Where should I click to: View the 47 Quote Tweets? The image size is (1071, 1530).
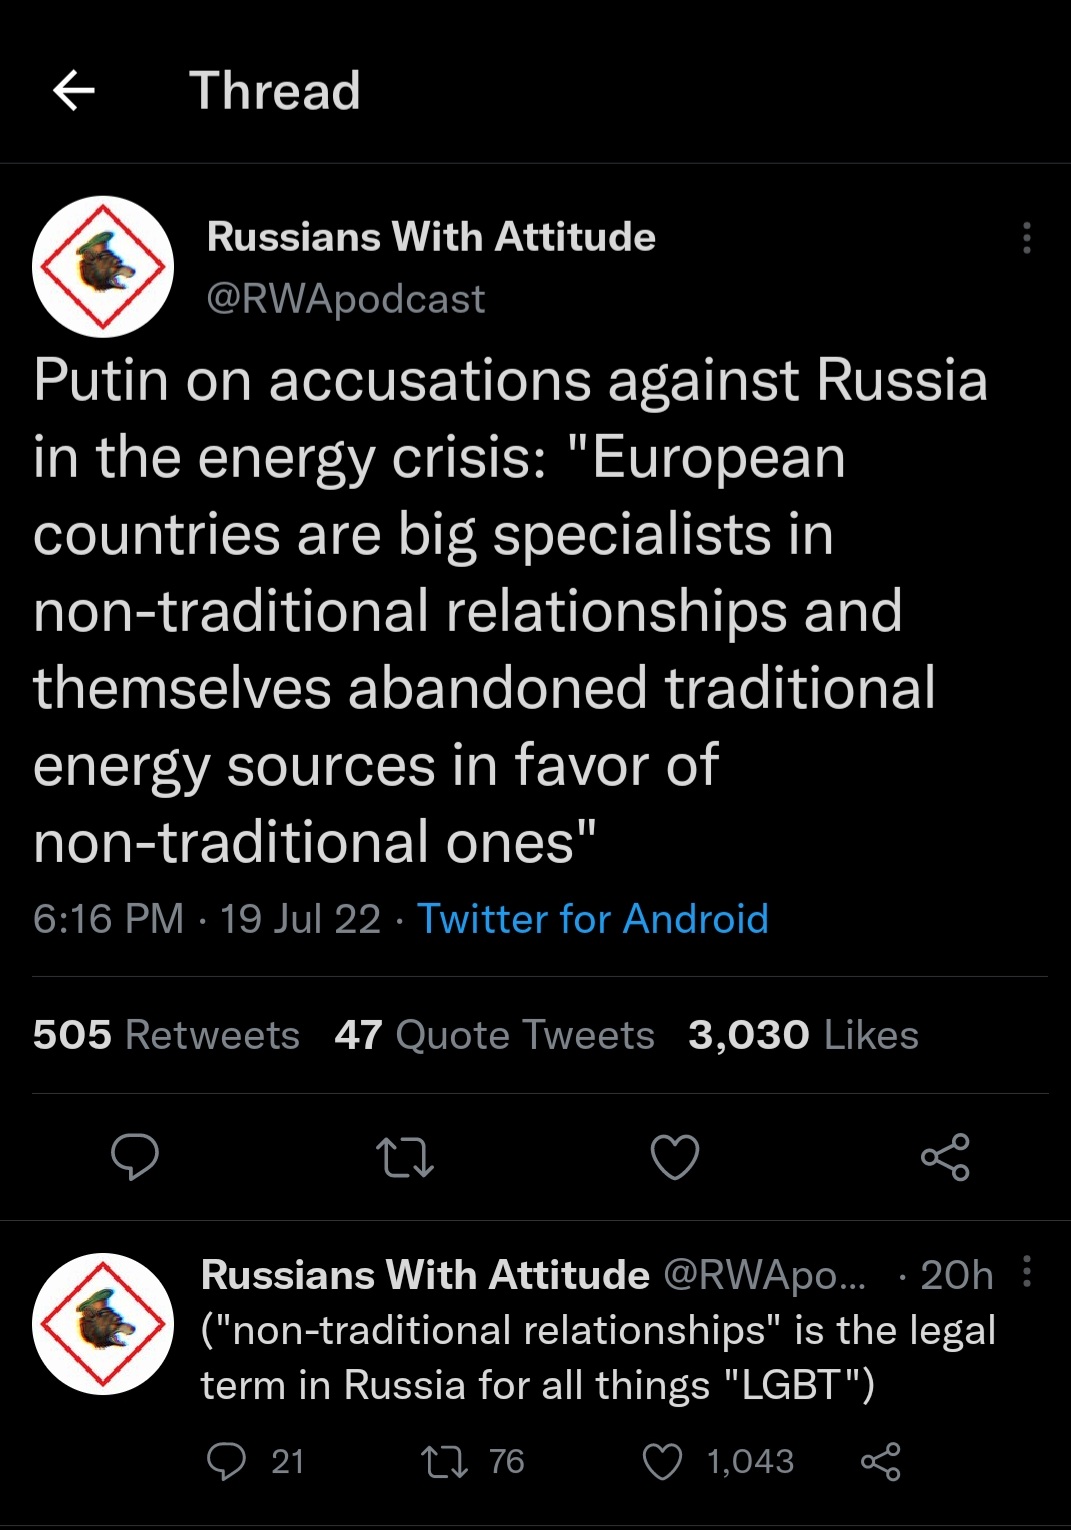tap(494, 1035)
